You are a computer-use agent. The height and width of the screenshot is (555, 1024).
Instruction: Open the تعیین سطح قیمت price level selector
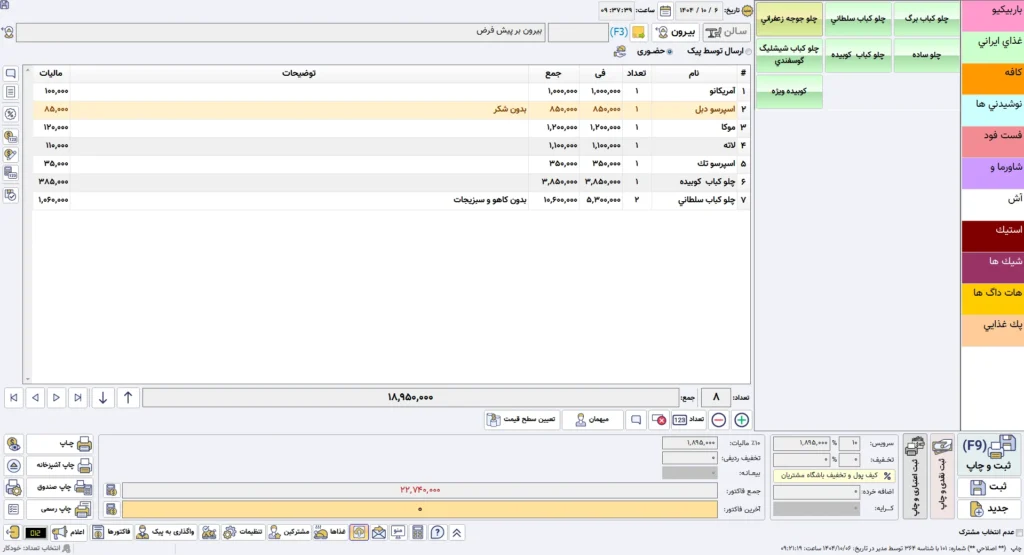[521, 420]
